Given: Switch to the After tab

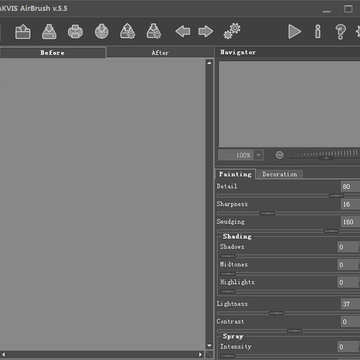Looking at the screenshot, I should 160,53.
